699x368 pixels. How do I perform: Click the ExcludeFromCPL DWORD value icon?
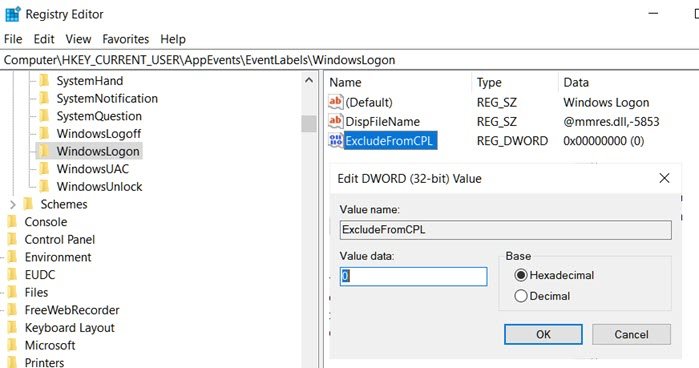click(335, 141)
